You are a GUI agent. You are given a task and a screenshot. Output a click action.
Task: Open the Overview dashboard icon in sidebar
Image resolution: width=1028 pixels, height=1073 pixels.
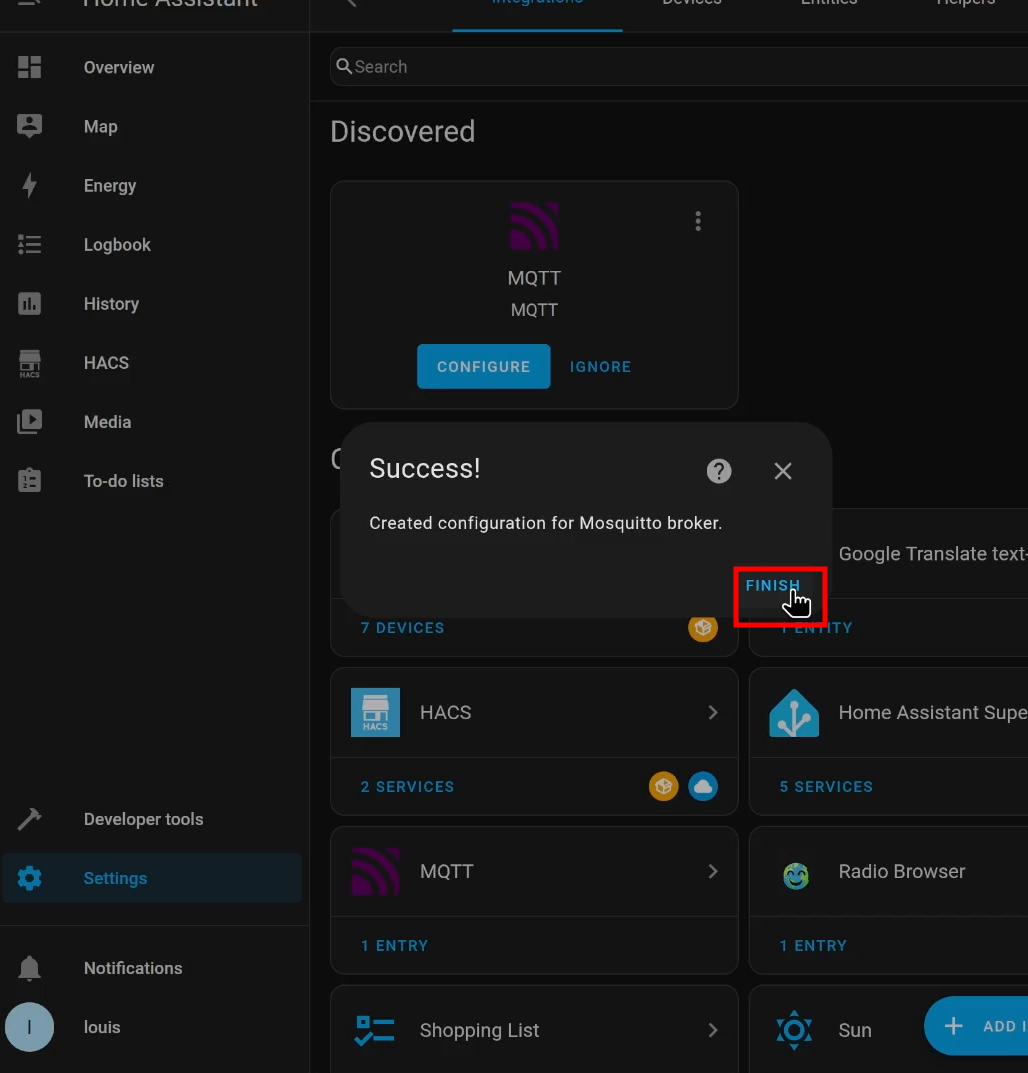tap(29, 67)
